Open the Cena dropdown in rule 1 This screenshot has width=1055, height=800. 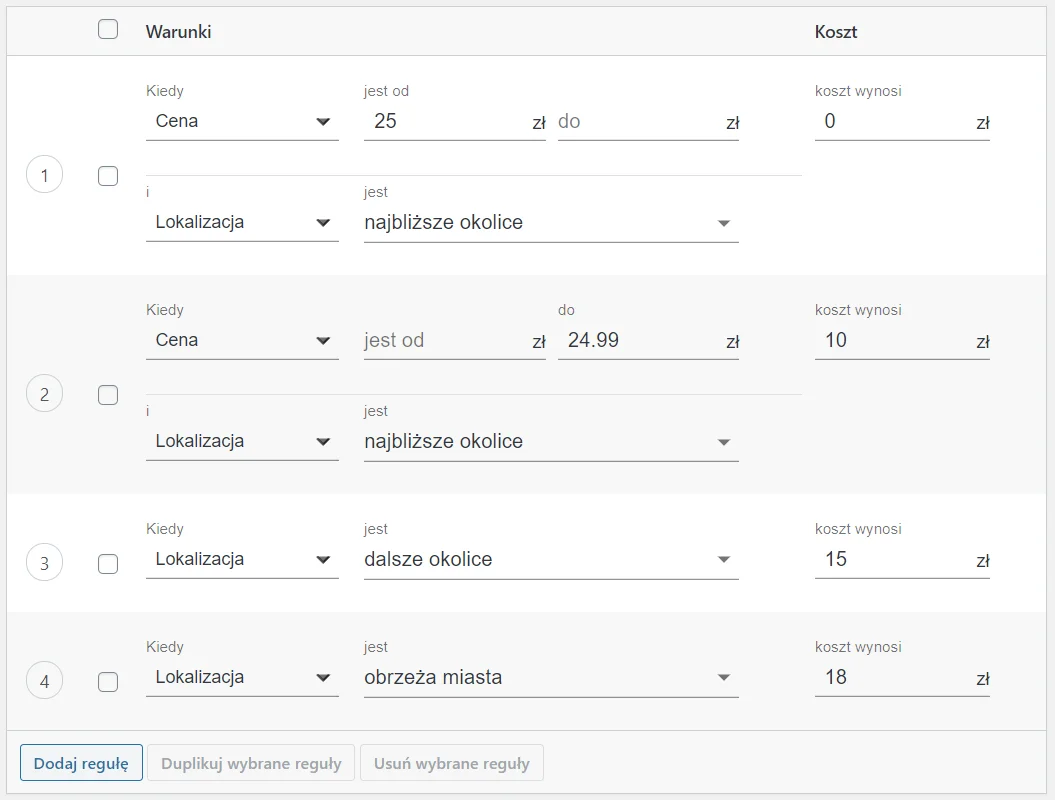(242, 122)
